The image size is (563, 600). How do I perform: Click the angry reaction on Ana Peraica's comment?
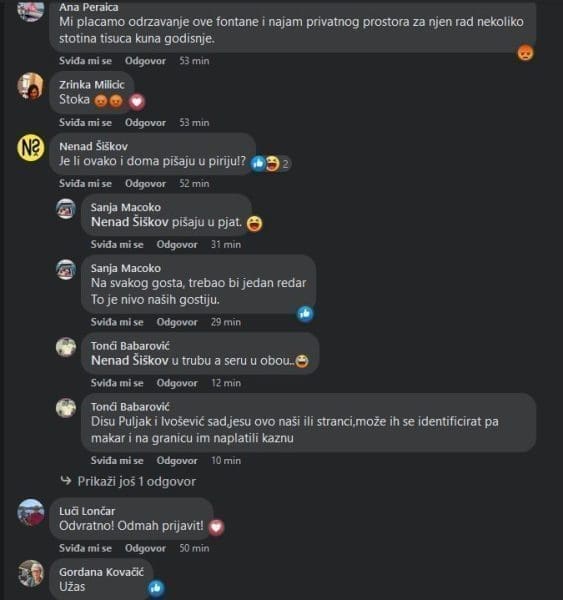[525, 52]
